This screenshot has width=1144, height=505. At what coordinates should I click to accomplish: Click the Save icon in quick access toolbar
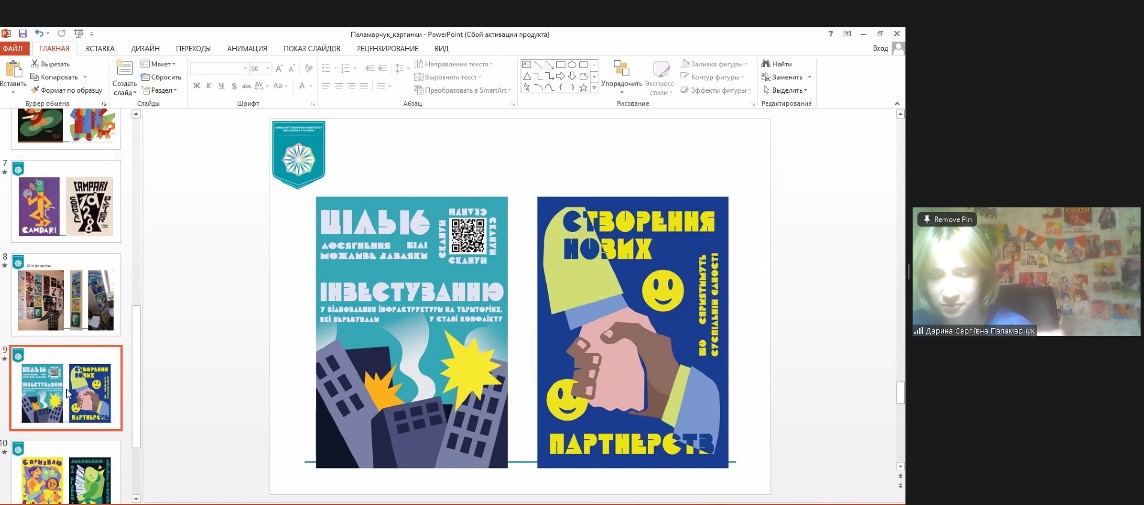click(x=22, y=33)
